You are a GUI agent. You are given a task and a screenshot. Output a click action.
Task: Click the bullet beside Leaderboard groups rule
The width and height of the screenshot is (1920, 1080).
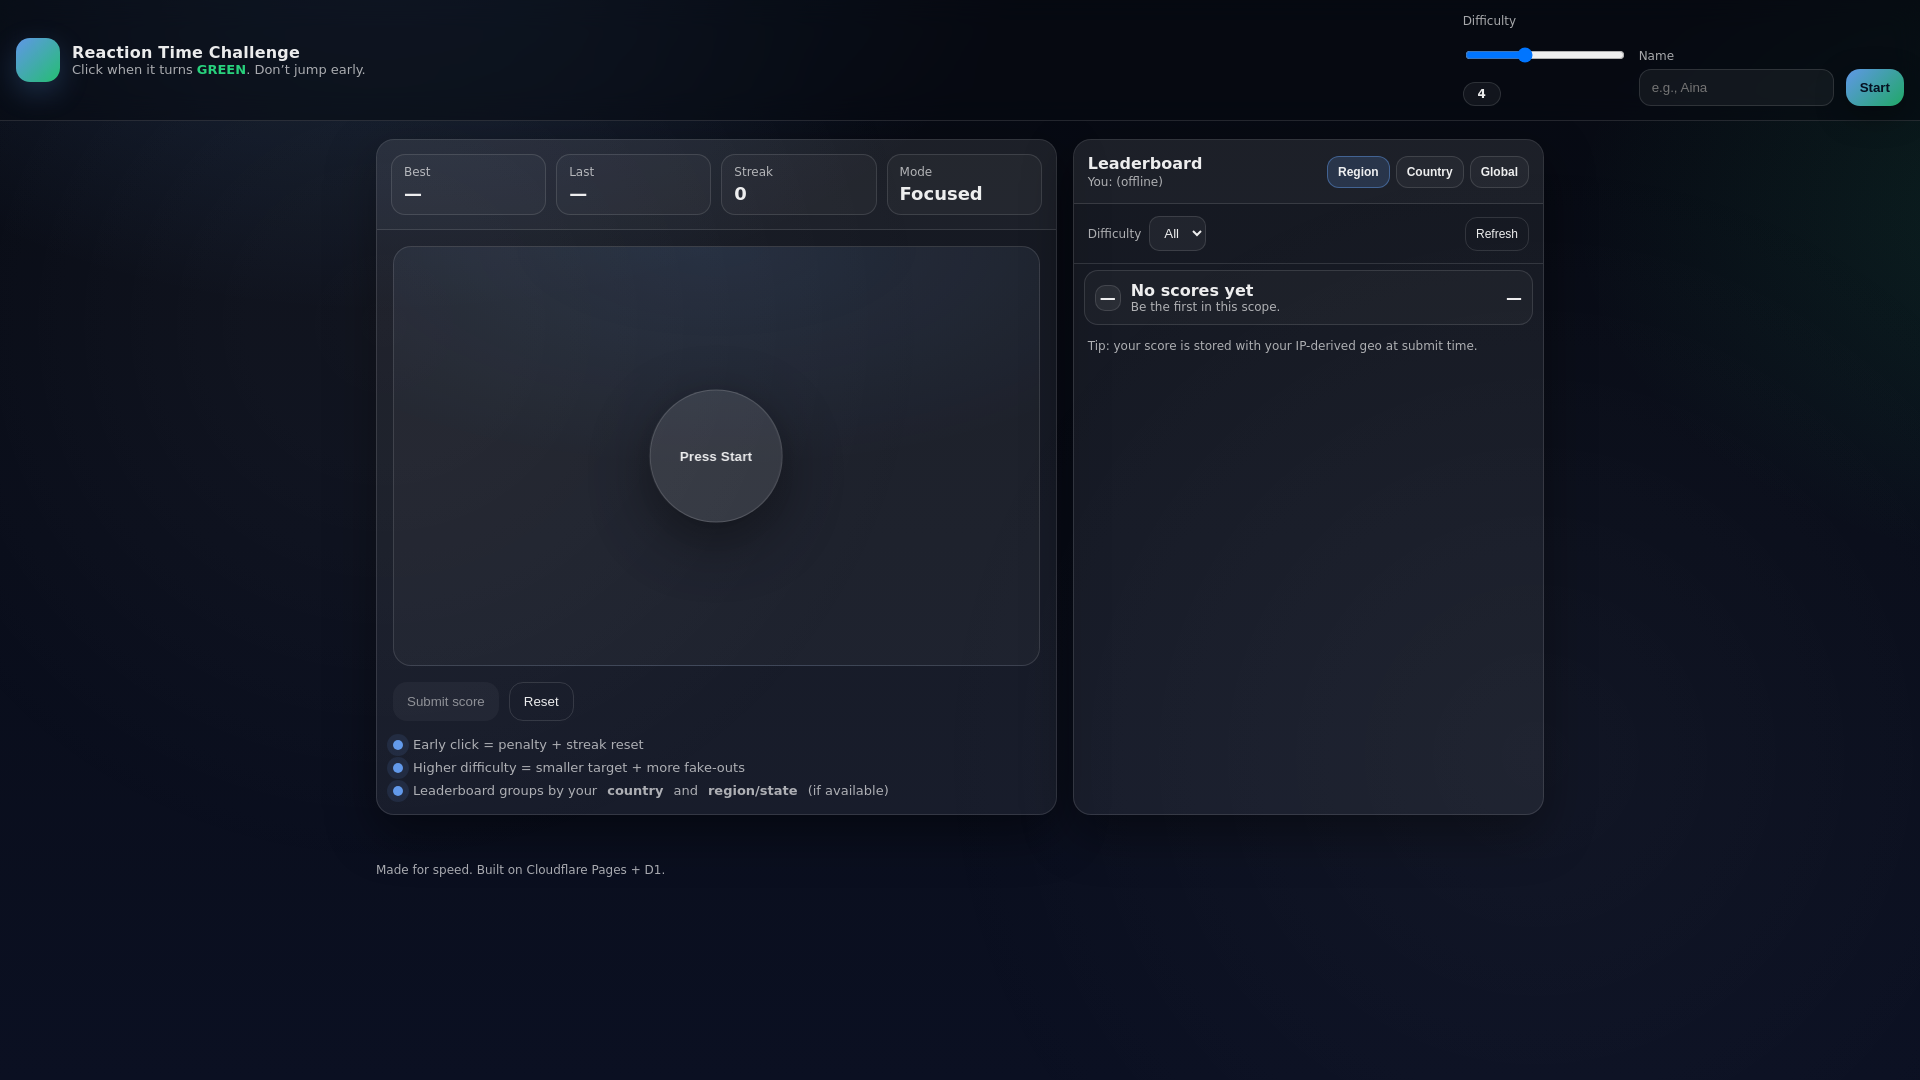[x=398, y=791]
